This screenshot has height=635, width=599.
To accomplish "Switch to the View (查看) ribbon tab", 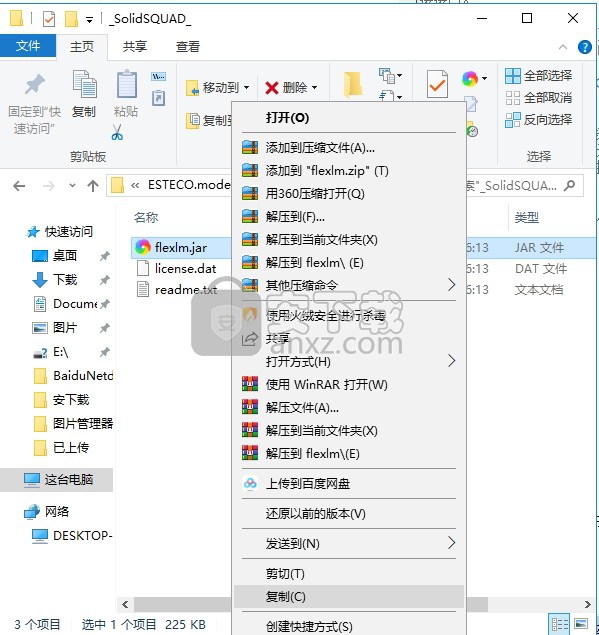I will [188, 47].
